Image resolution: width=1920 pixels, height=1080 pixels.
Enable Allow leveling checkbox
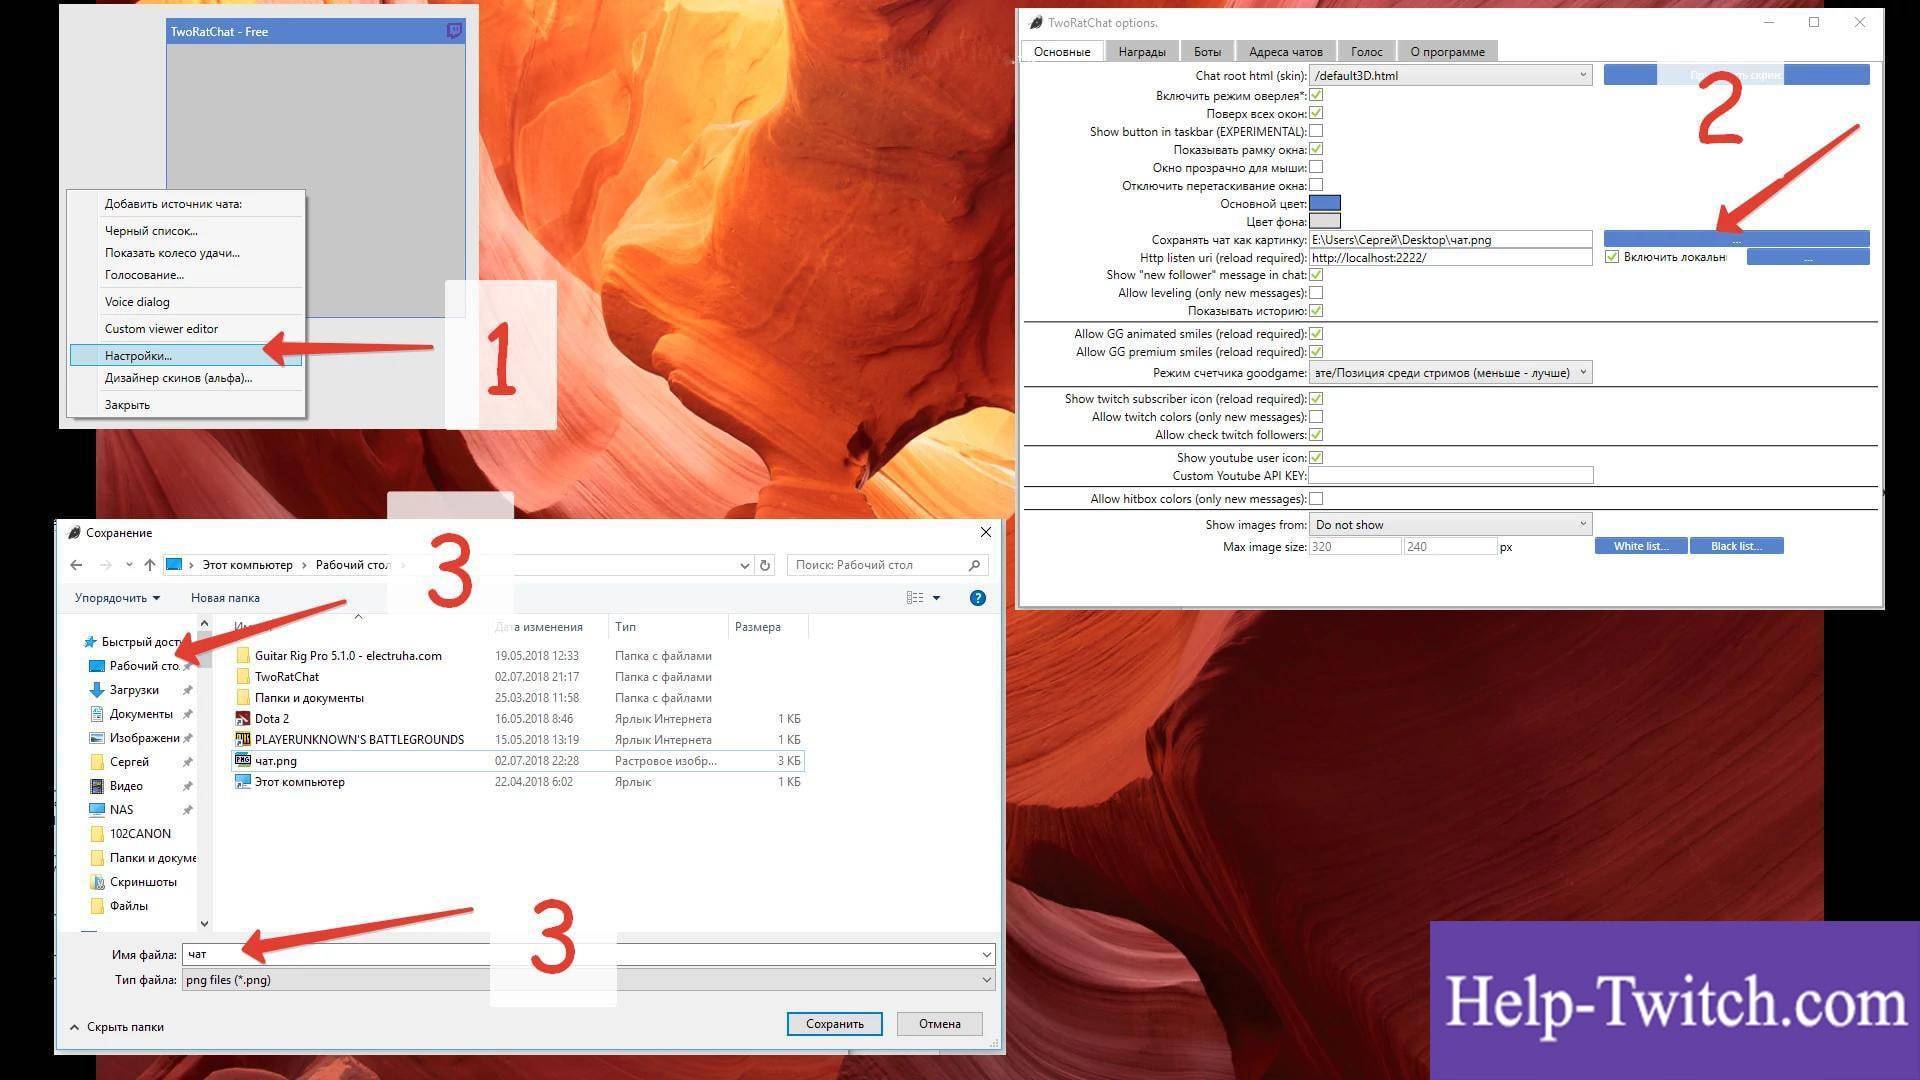1316,293
